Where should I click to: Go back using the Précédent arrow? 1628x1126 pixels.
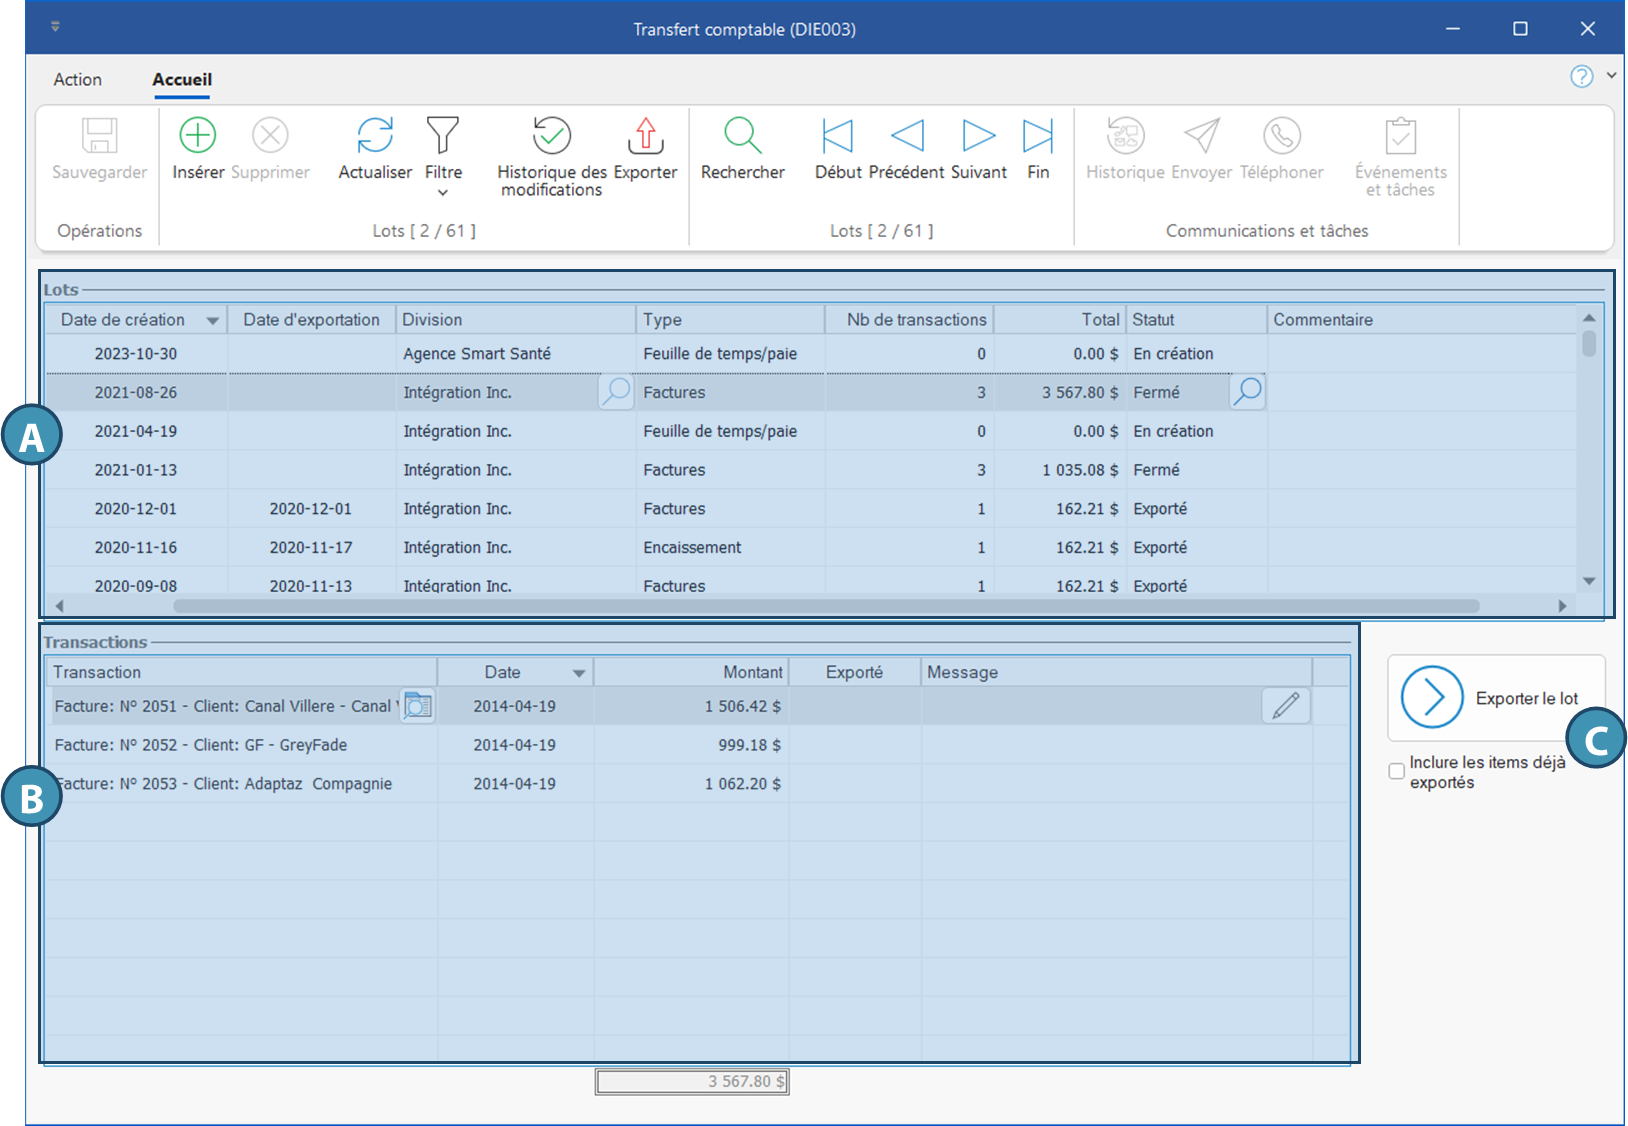(x=907, y=135)
